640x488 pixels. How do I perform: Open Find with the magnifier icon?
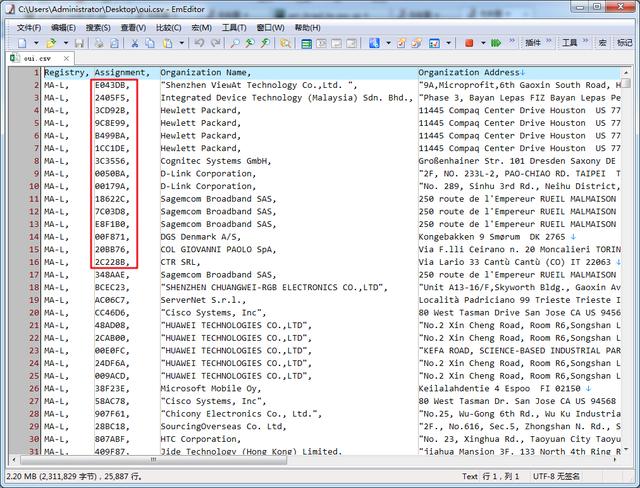[235, 42]
